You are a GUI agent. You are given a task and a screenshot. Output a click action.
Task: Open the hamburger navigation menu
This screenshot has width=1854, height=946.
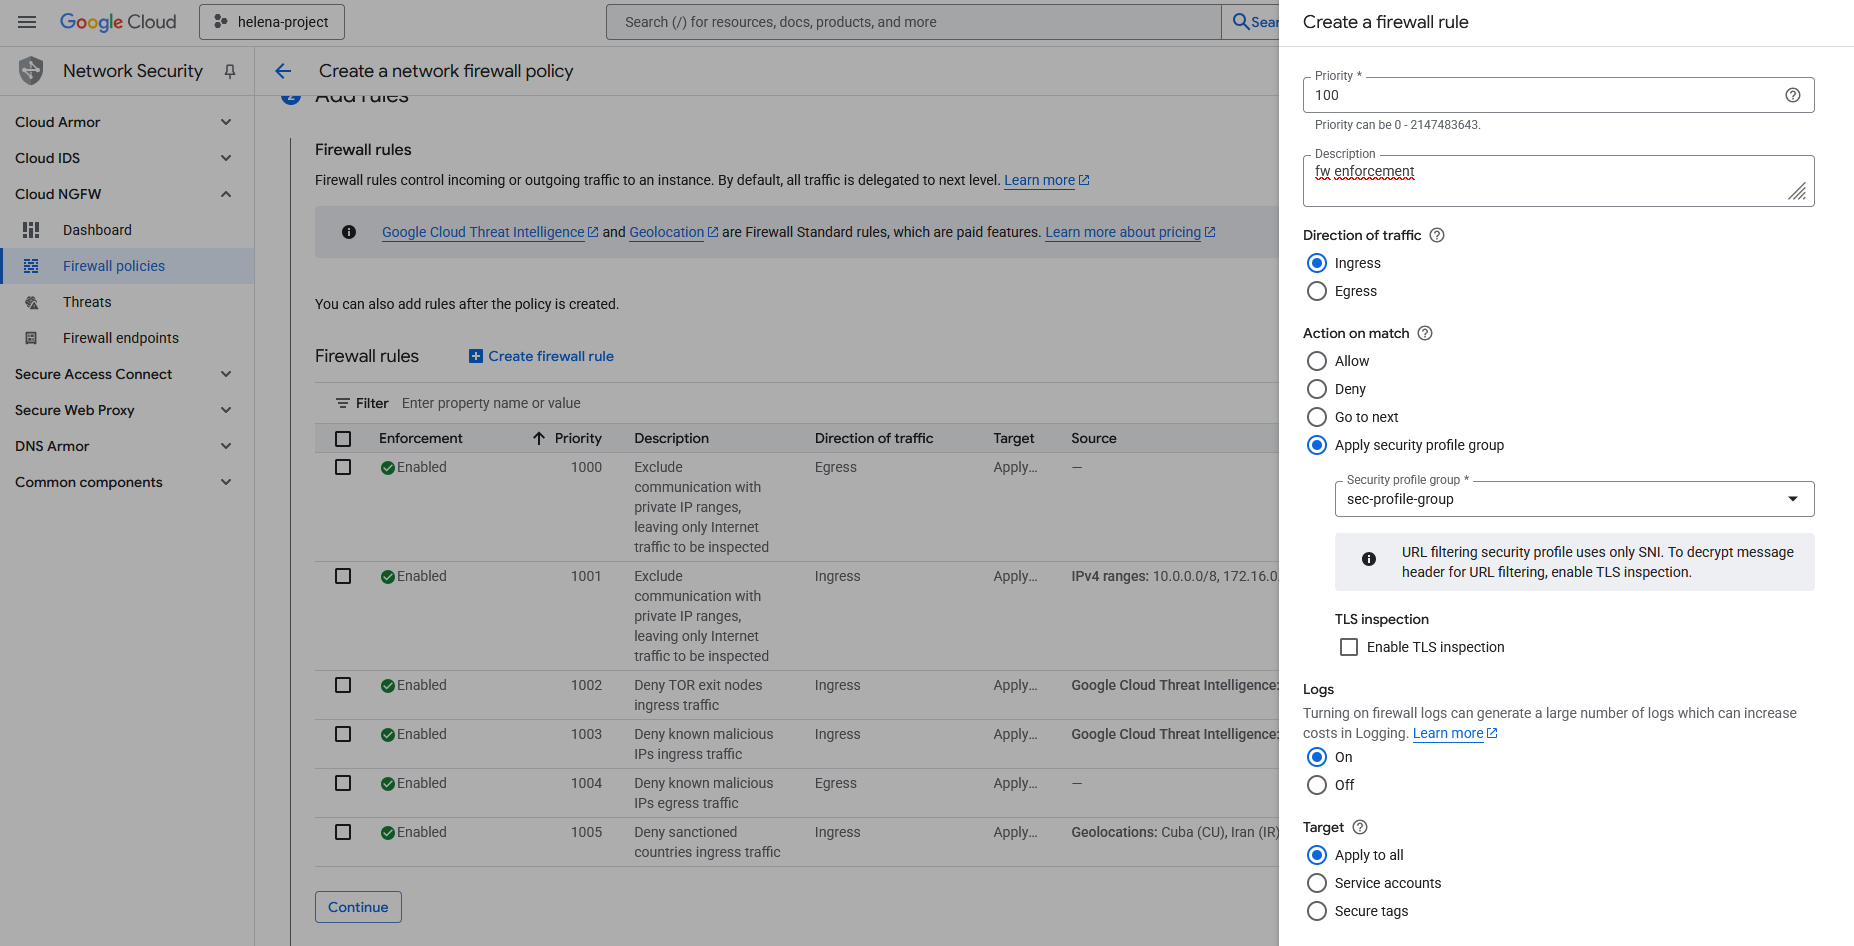[x=27, y=22]
